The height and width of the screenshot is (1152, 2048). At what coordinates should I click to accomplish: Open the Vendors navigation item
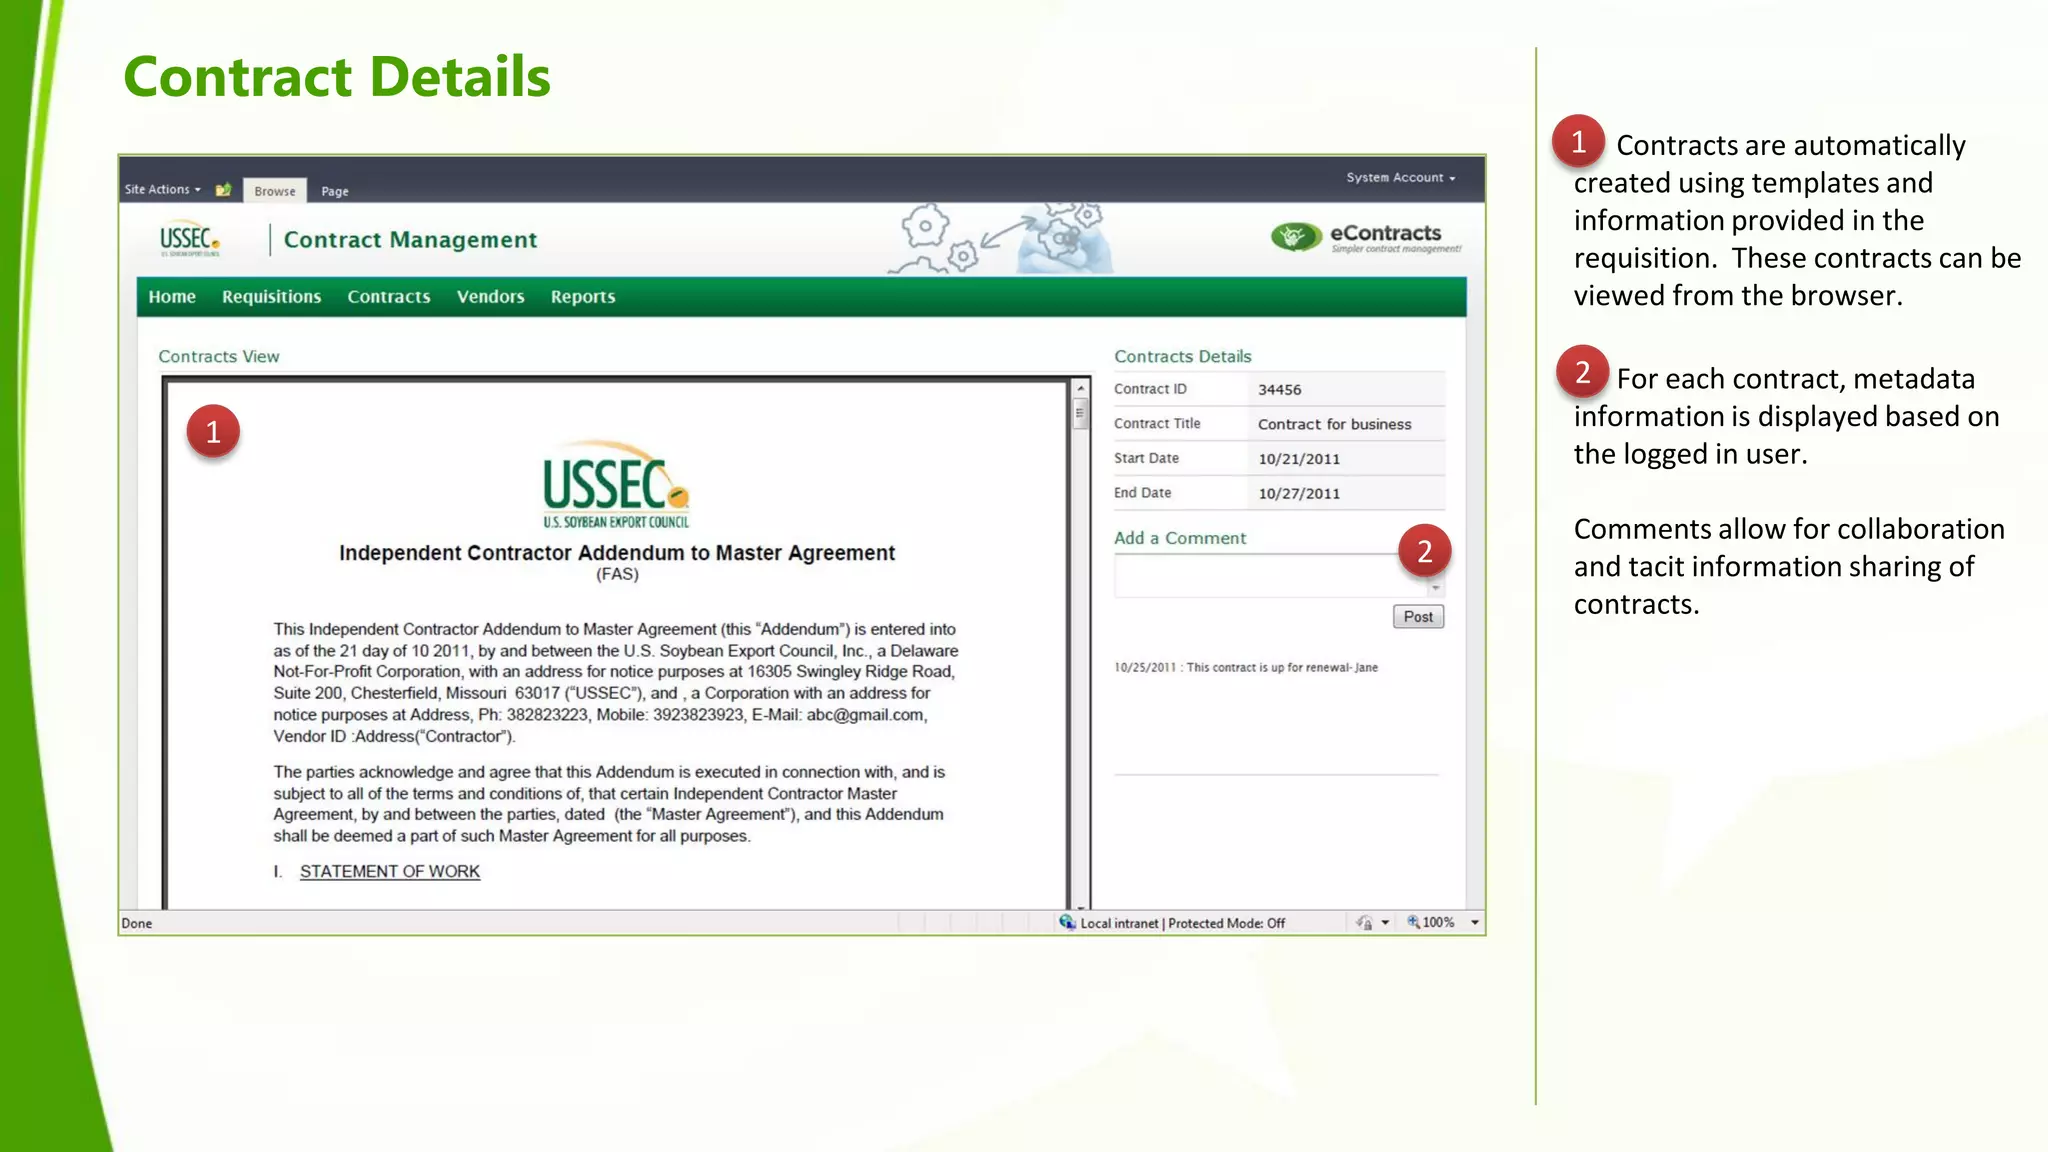pyautogui.click(x=490, y=297)
